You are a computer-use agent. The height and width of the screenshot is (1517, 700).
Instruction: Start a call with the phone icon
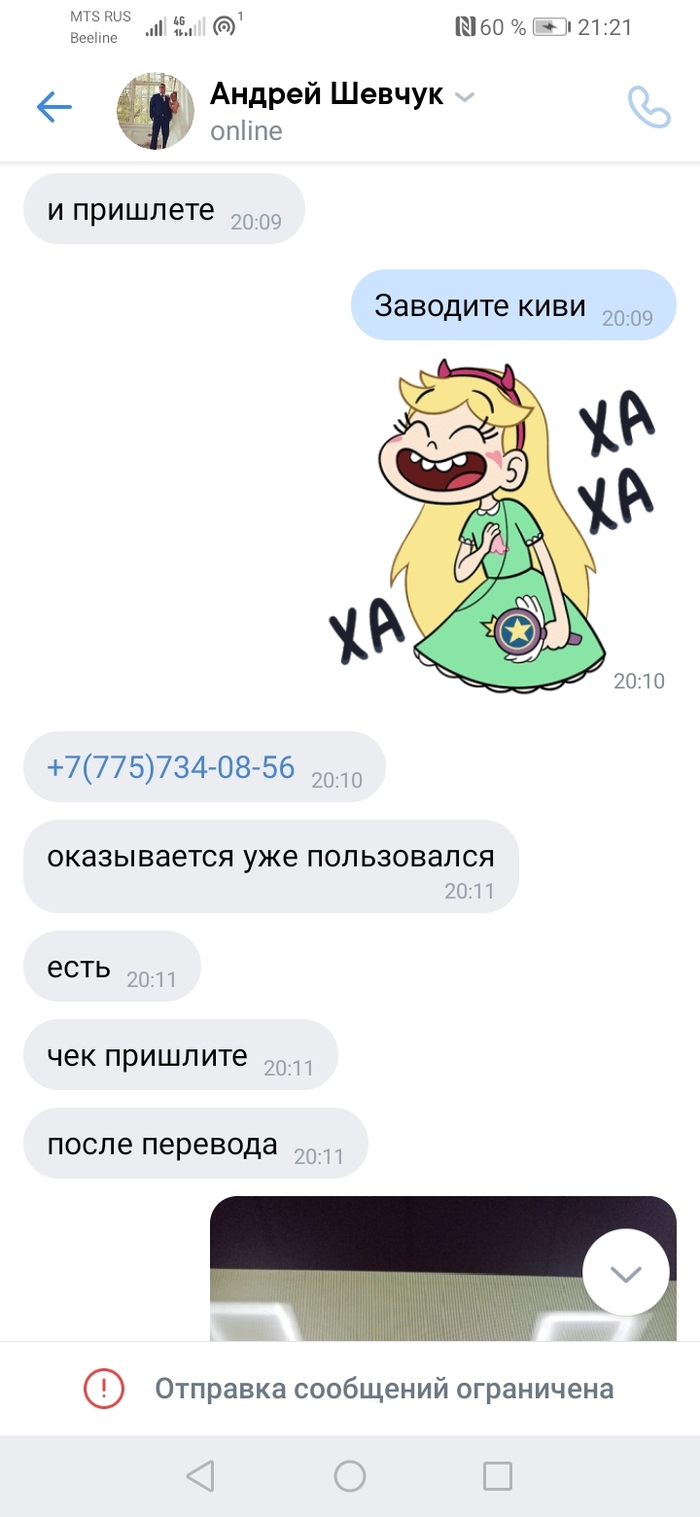click(x=648, y=107)
